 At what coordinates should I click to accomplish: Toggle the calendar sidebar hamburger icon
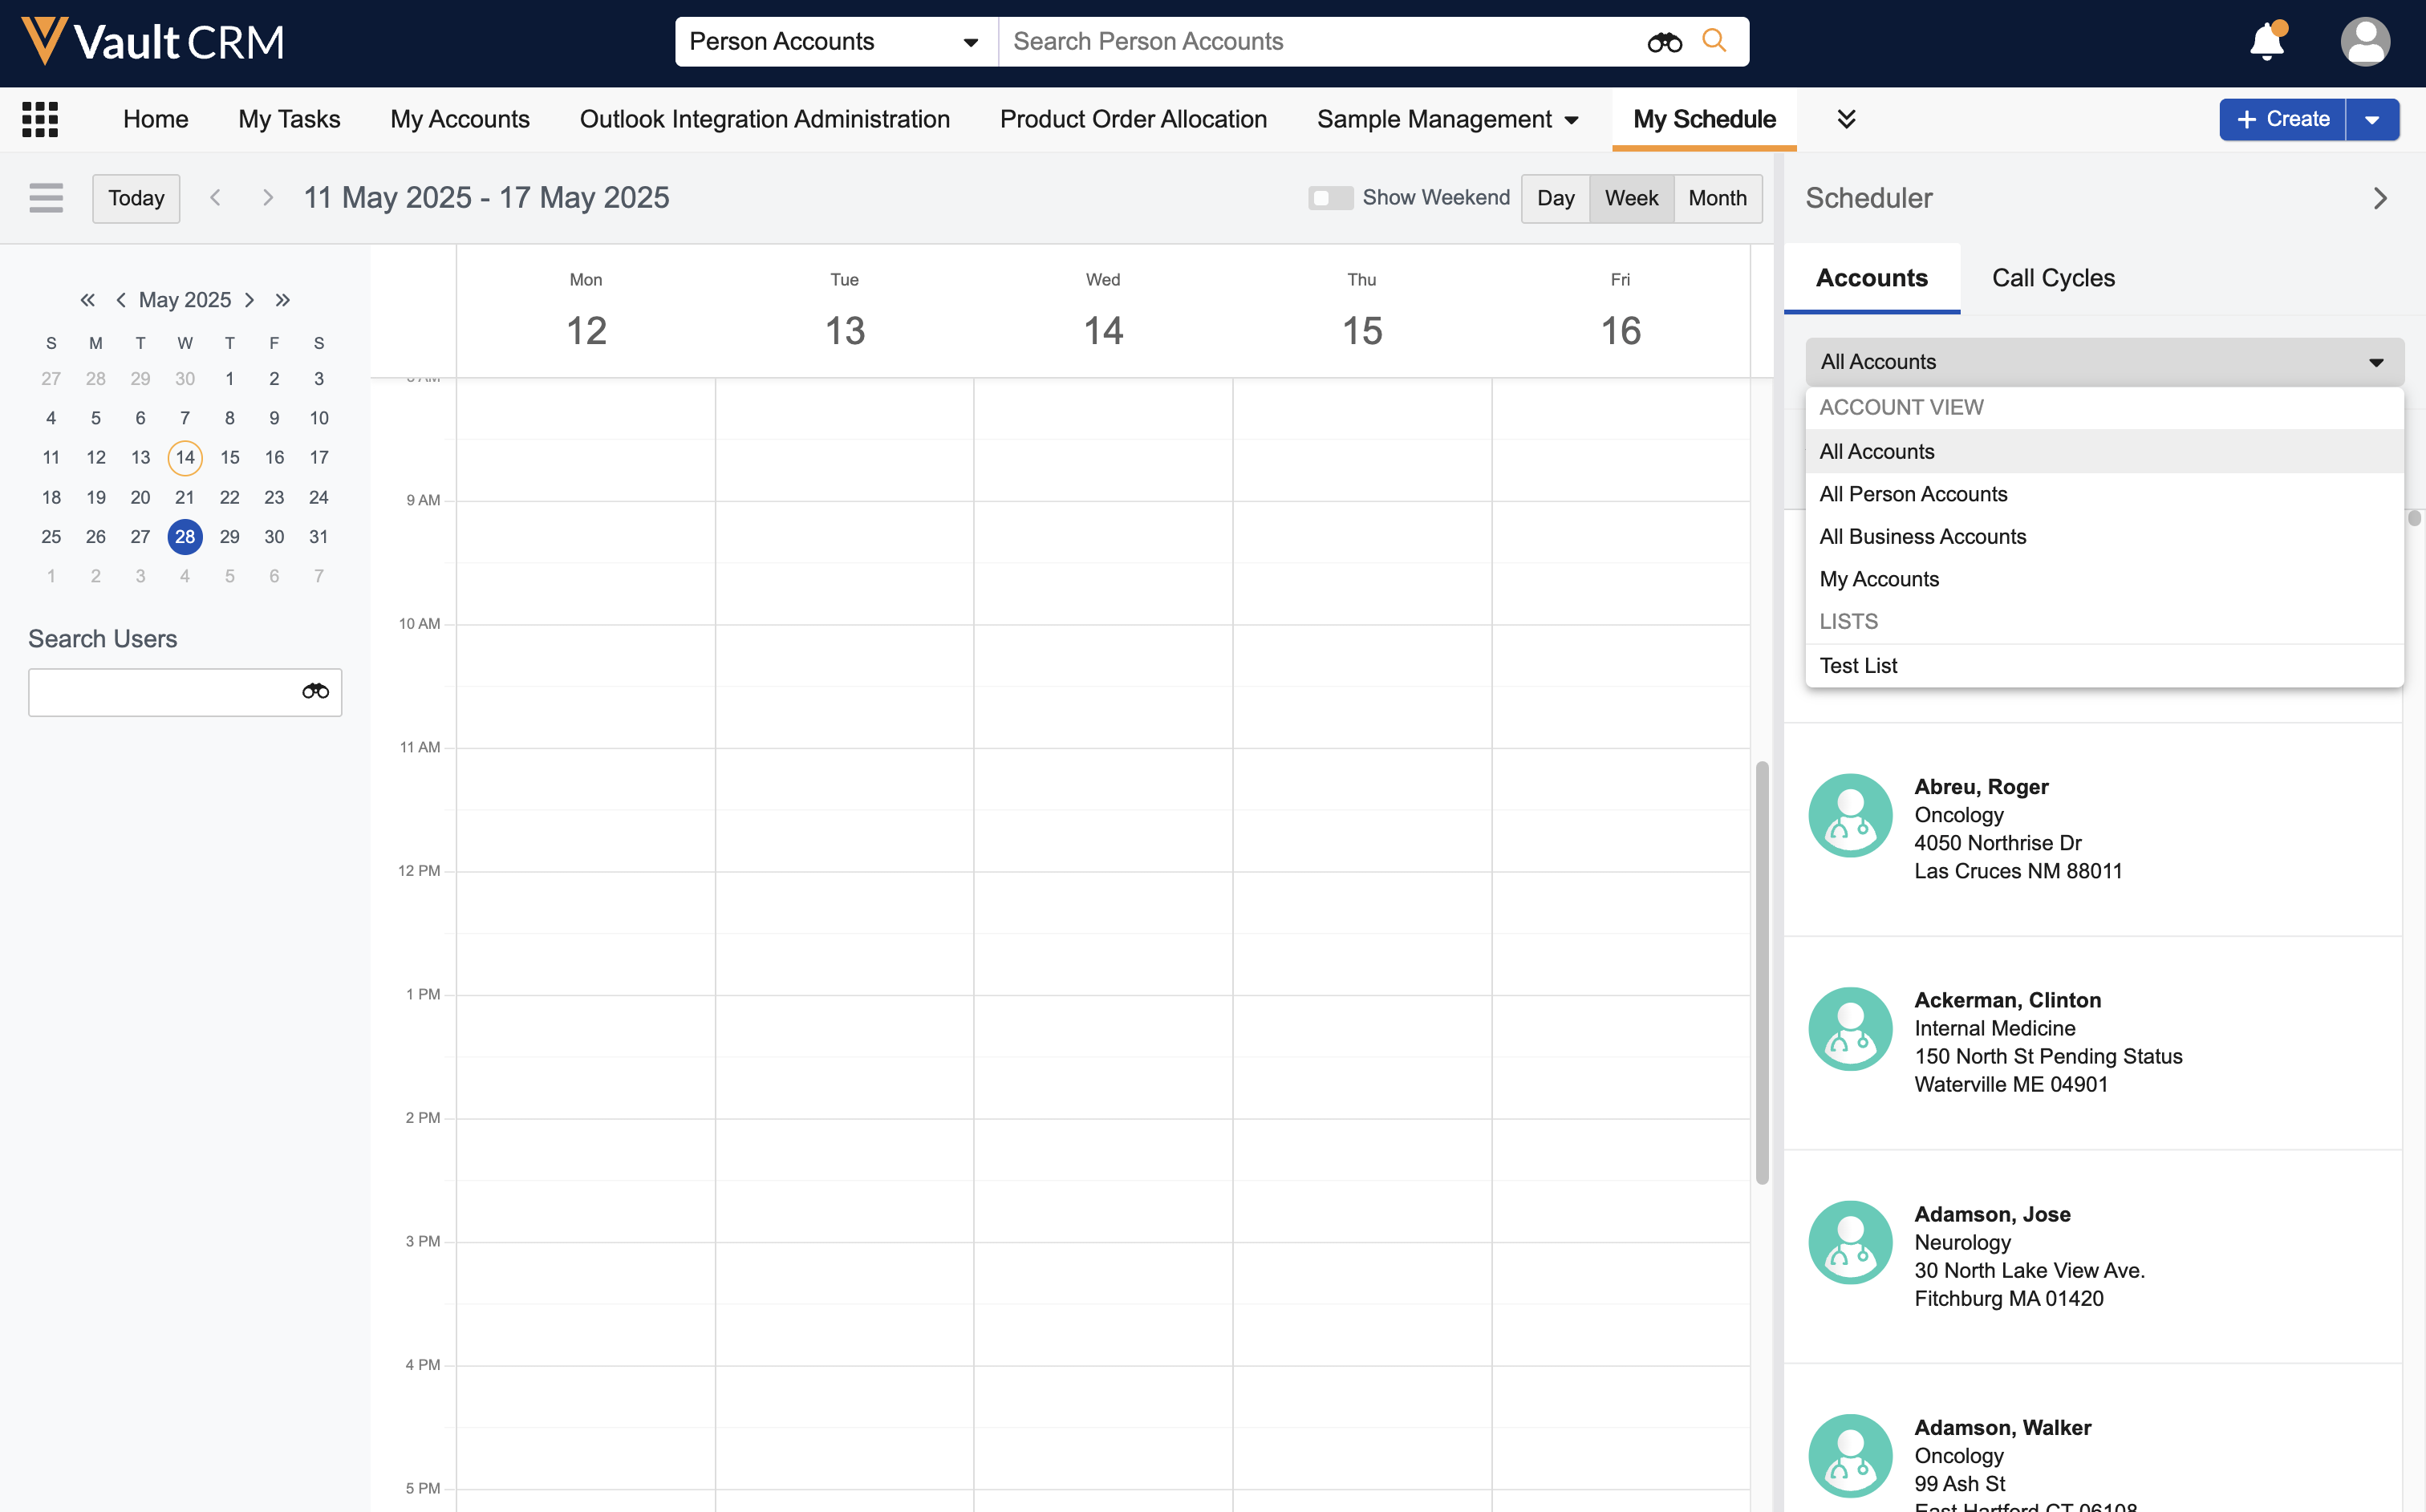(x=46, y=198)
